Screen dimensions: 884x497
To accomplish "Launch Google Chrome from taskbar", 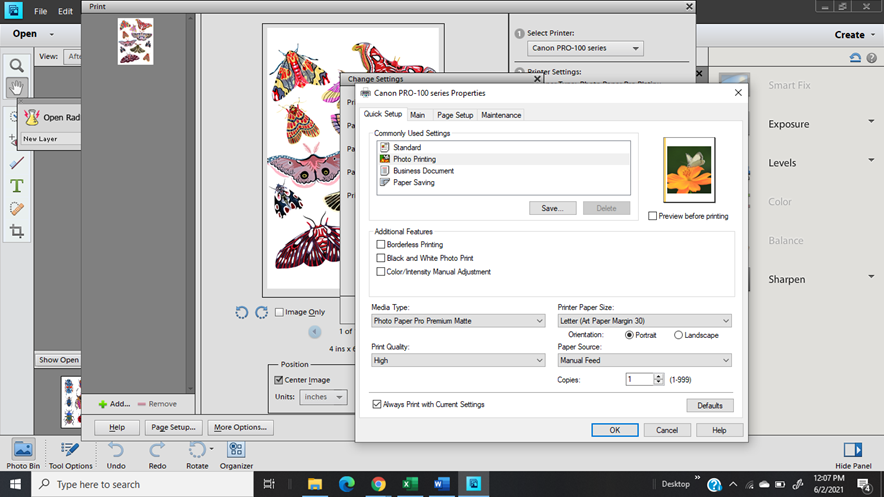I will click(378, 484).
